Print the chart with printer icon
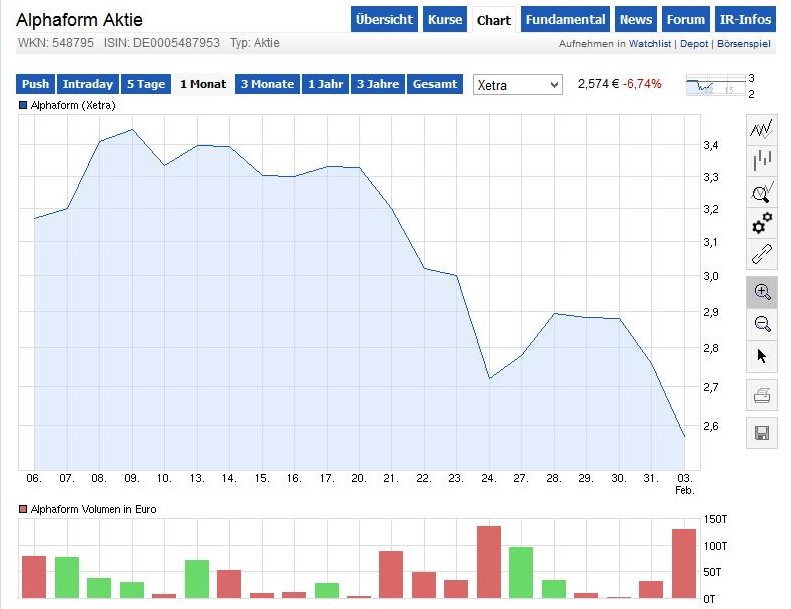This screenshot has width=791, height=609. coord(762,396)
